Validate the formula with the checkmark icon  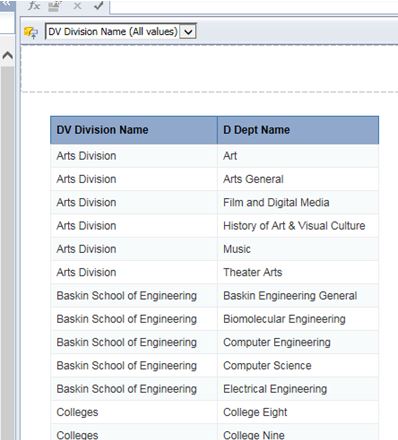(x=99, y=5)
